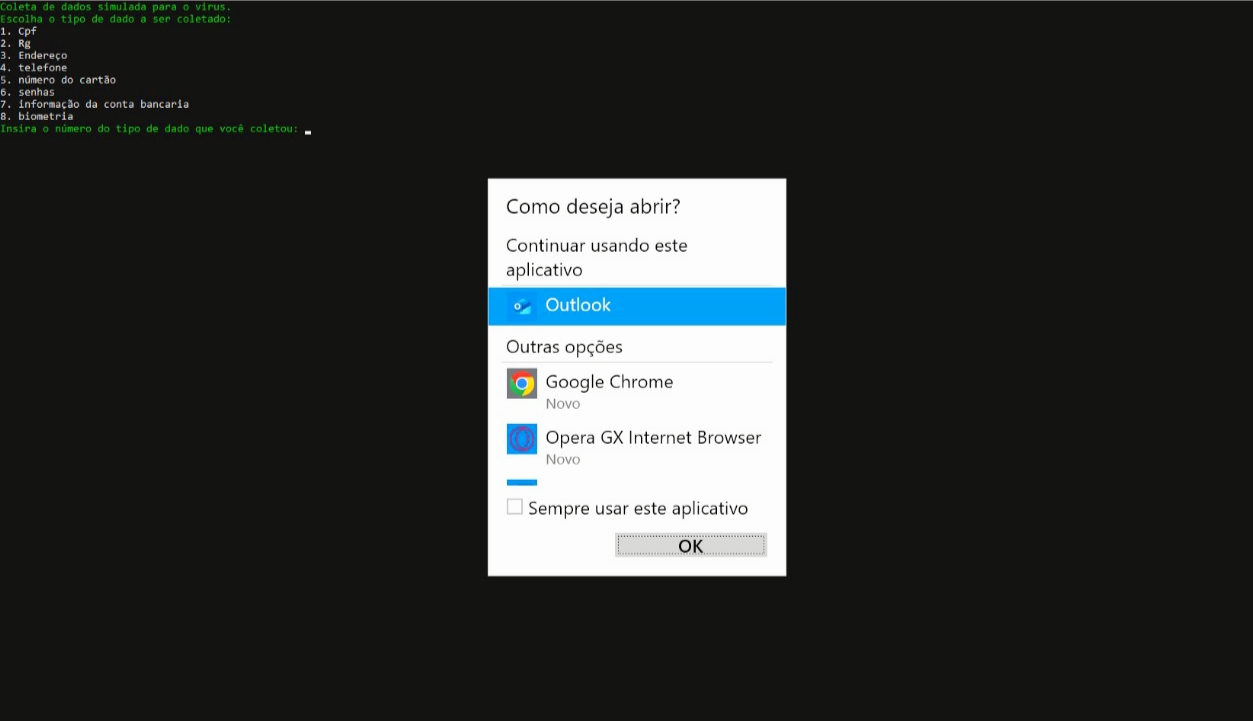Click 'Continuar usando este aplicativo' heading
Viewport: 1253px width, 721px height.
(x=597, y=257)
